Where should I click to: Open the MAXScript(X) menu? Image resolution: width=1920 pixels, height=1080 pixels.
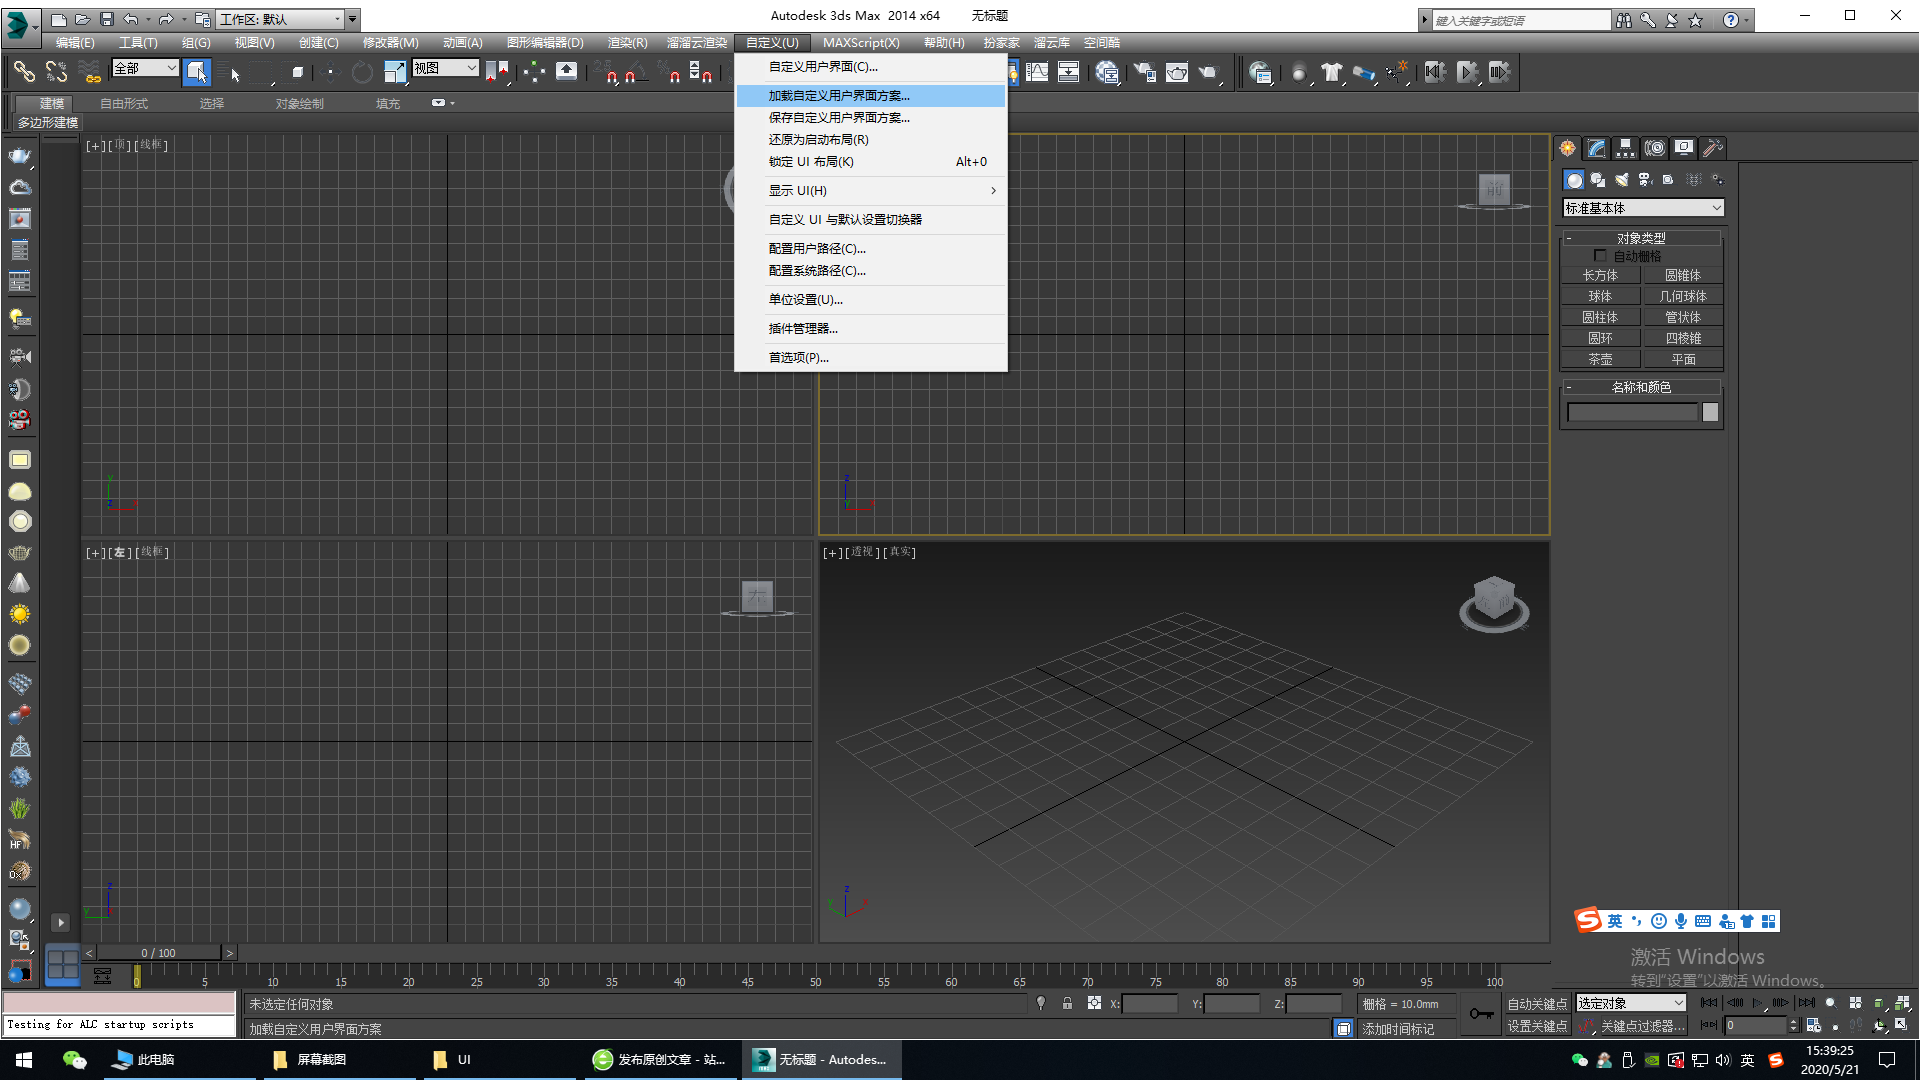pyautogui.click(x=861, y=43)
